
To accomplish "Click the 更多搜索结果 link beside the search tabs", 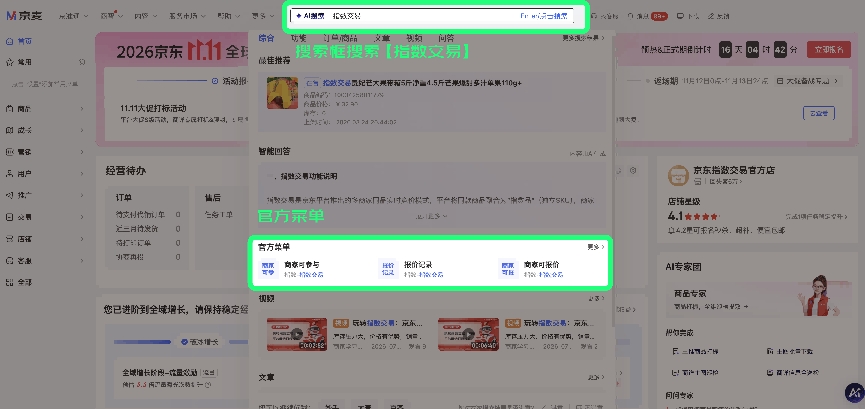I will point(583,38).
